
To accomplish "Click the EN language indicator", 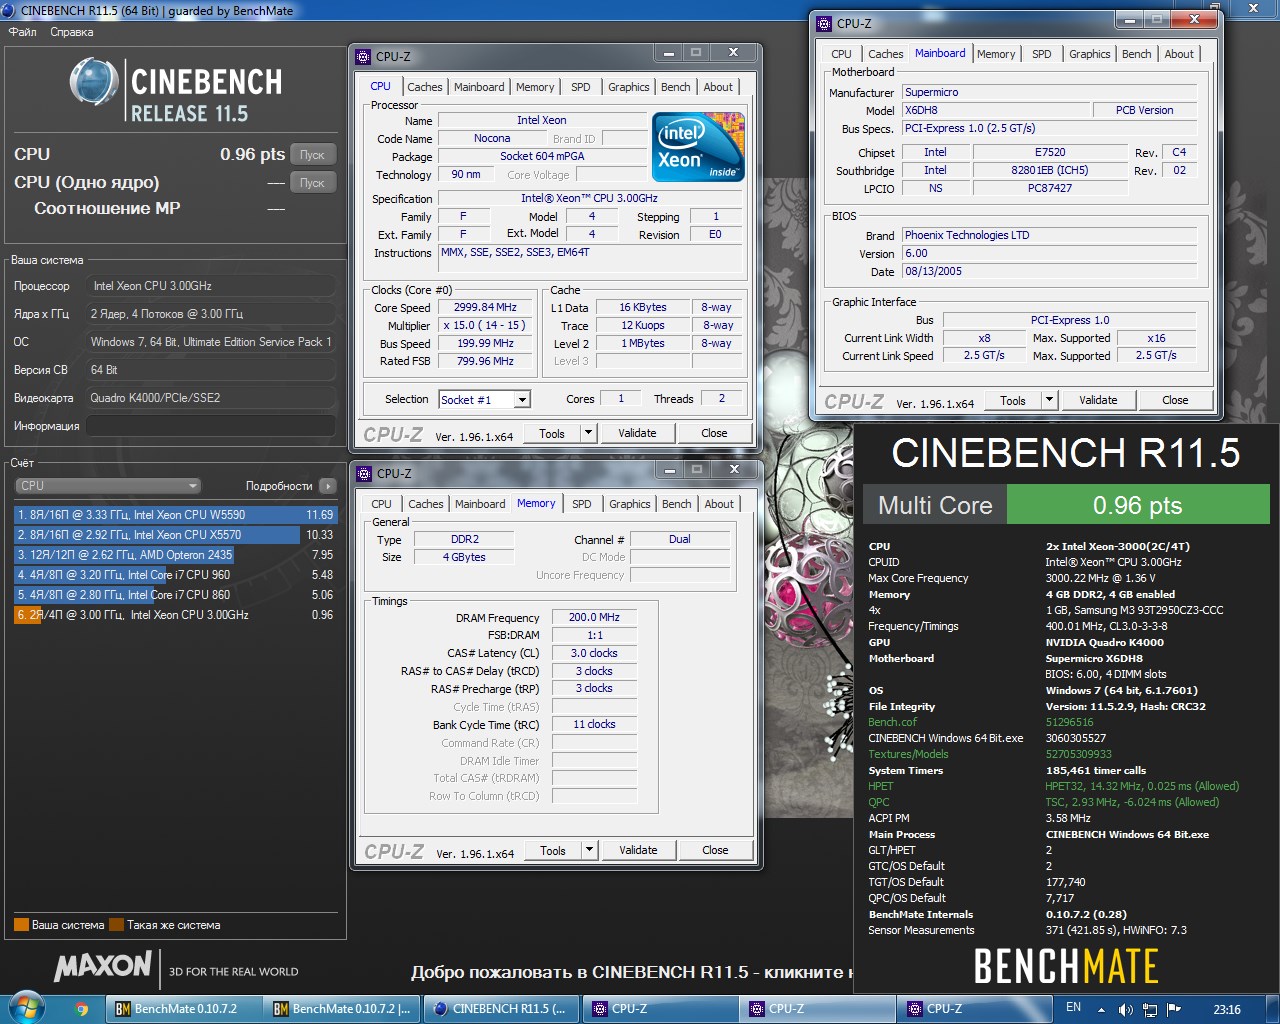I will (1073, 1008).
